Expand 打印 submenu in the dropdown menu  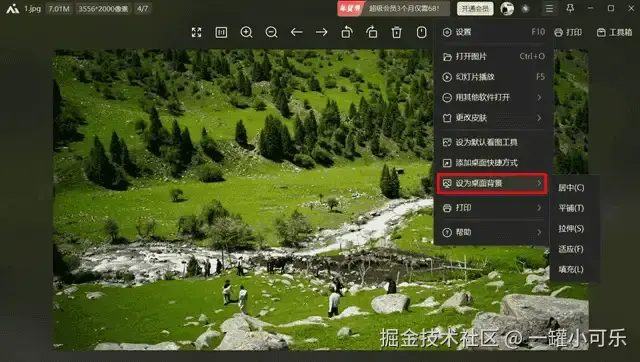[x=493, y=208]
